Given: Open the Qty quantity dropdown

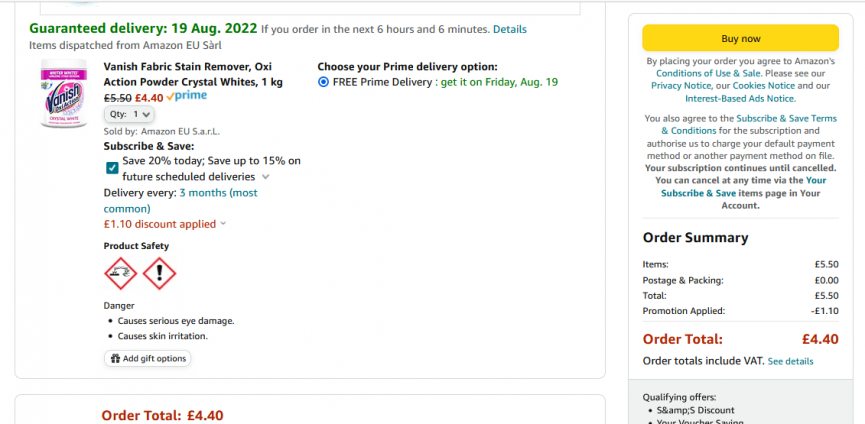Looking at the screenshot, I should (131, 114).
